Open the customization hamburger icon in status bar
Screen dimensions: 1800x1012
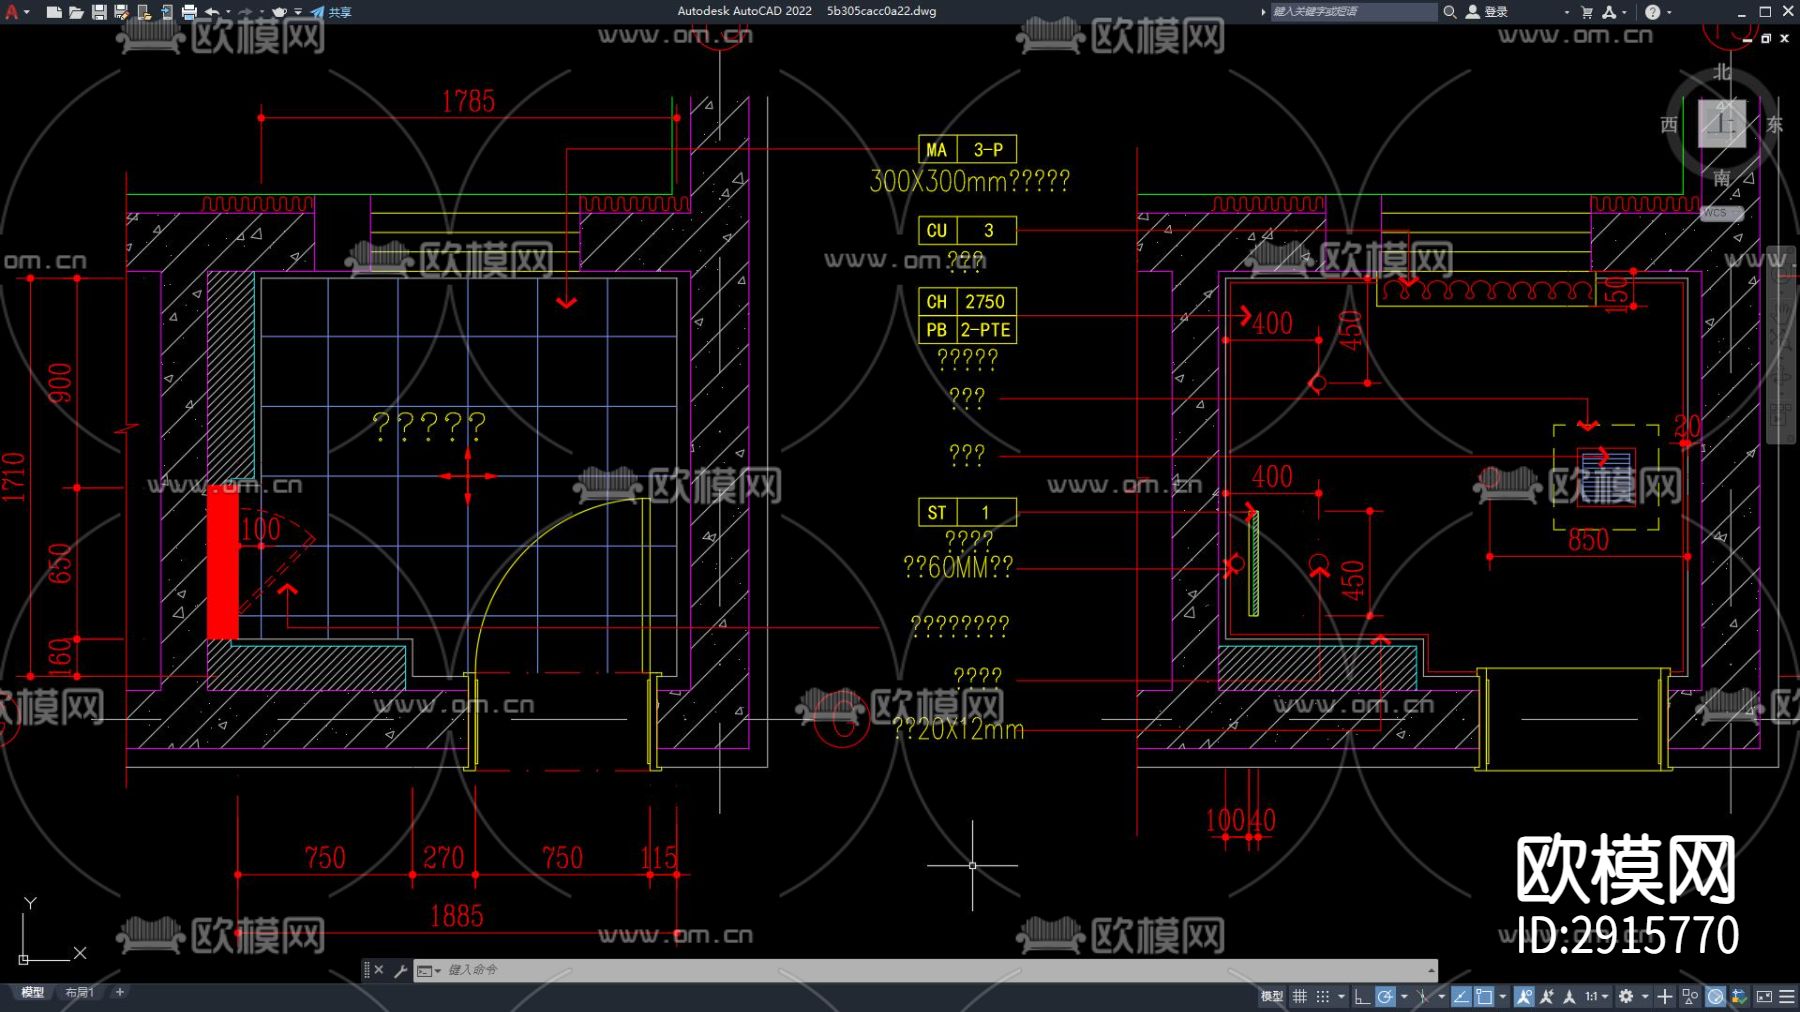[x=1787, y=996]
